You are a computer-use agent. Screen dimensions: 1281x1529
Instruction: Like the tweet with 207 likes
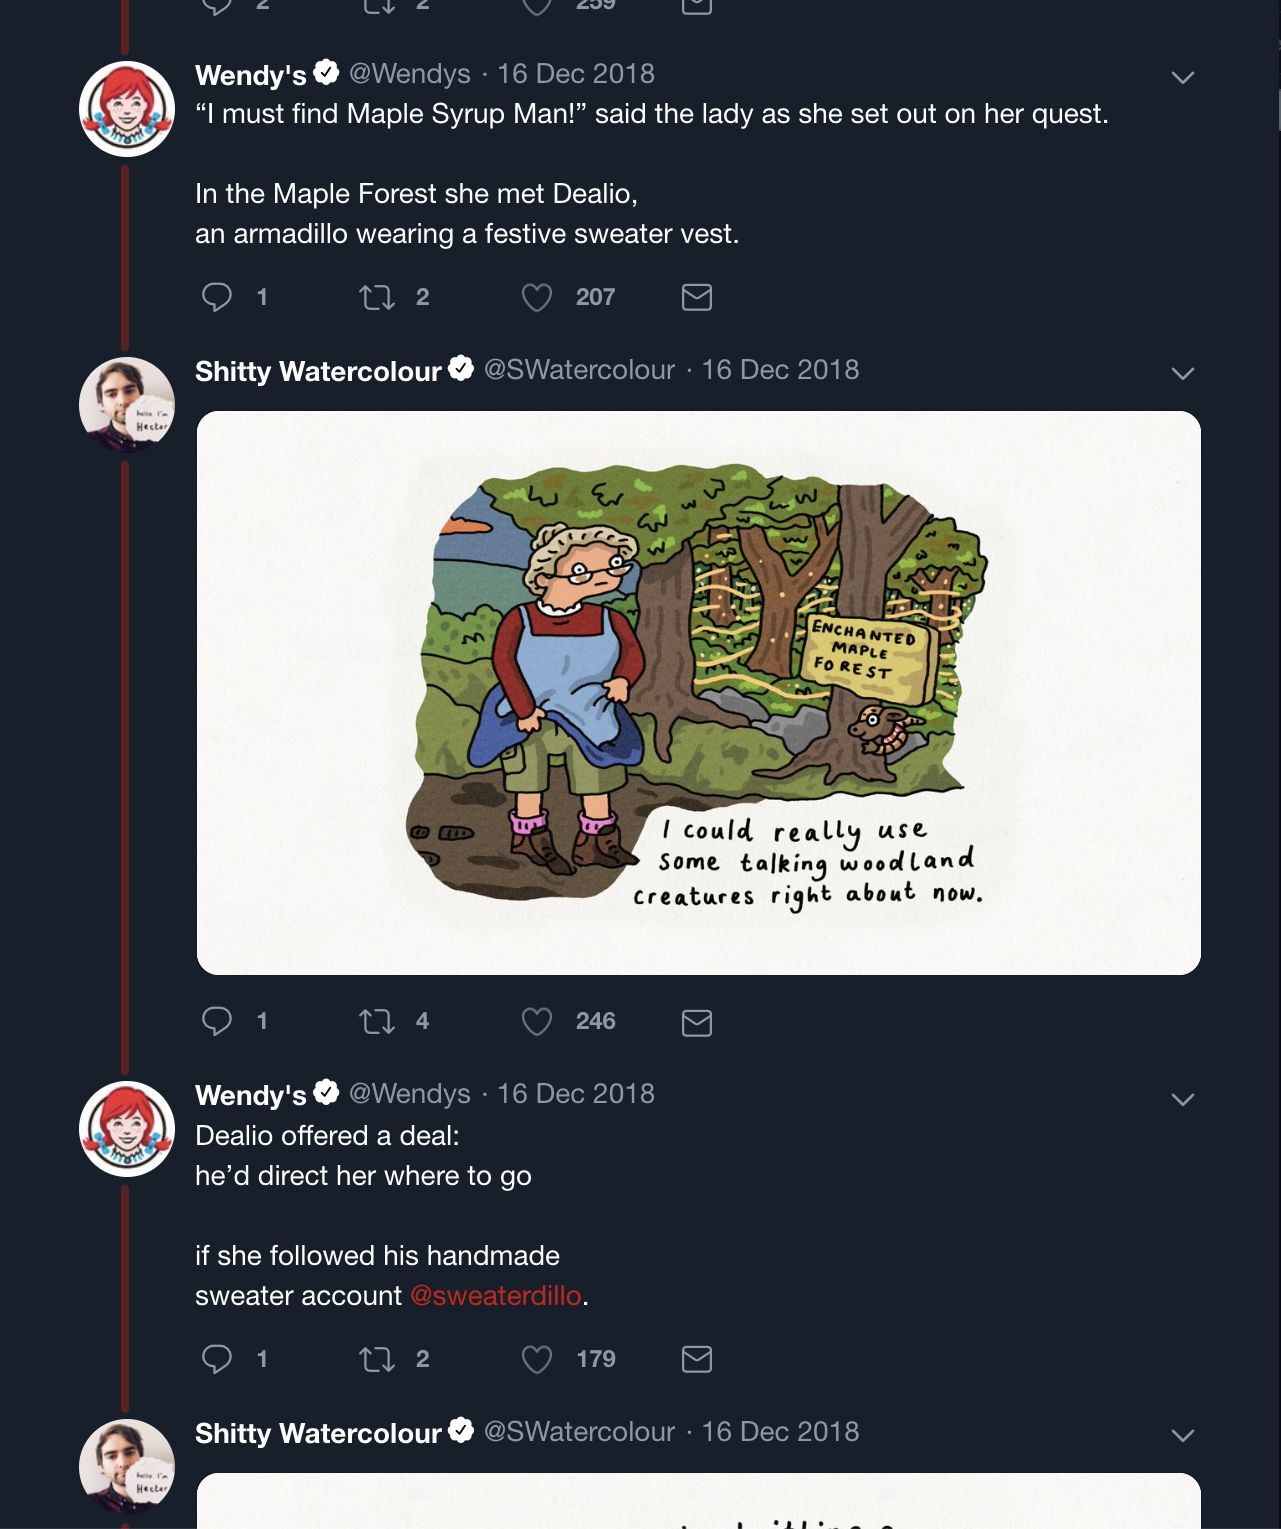coord(537,297)
